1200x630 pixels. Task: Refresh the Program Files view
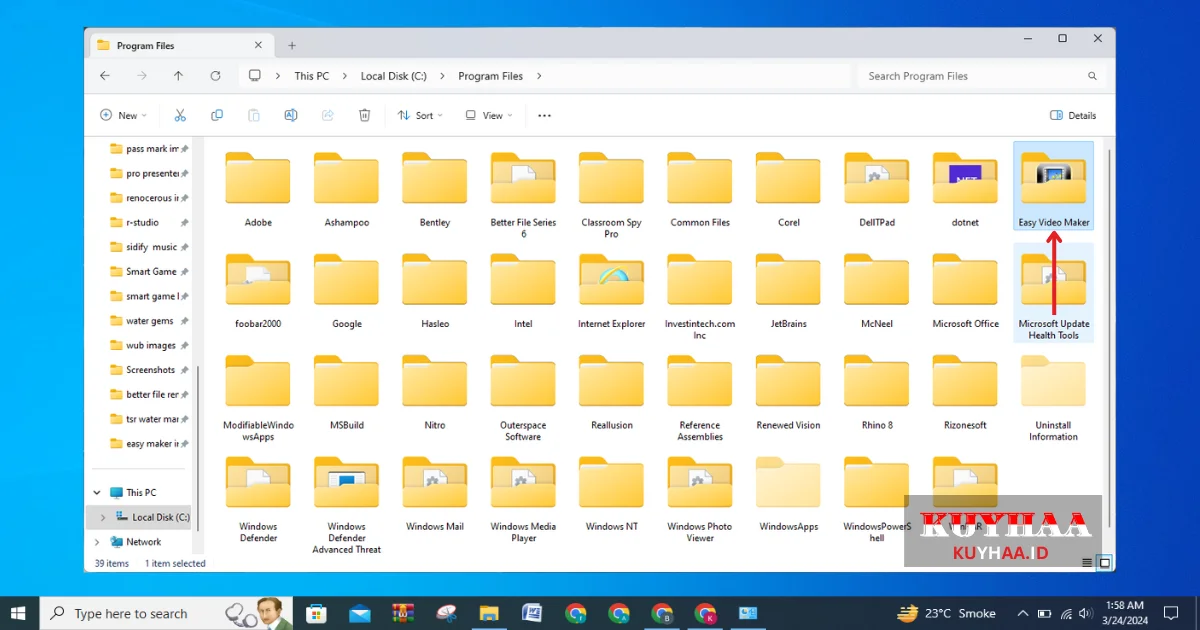pos(215,76)
